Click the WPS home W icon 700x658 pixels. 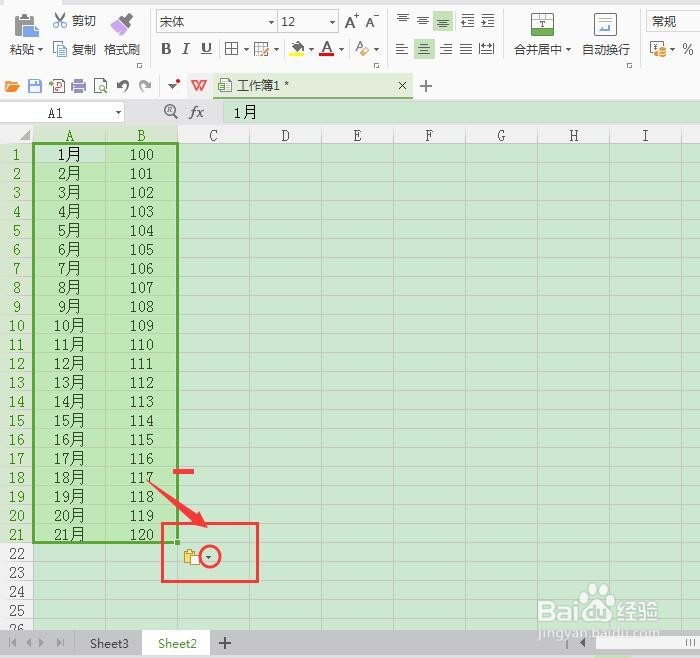[199, 85]
